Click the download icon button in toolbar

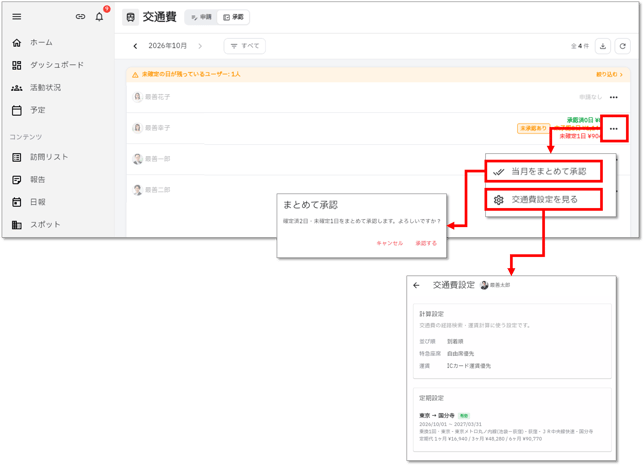pyautogui.click(x=603, y=46)
